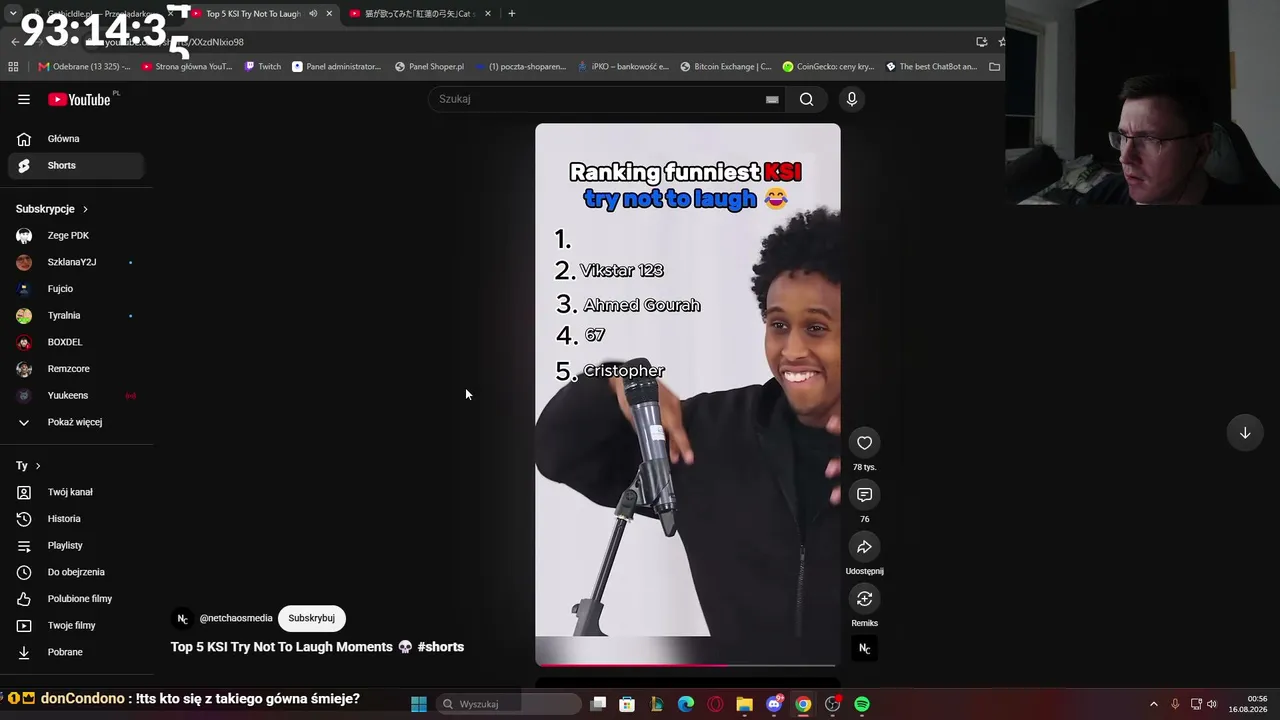Remix this Short
Viewport: 1280px width, 720px height.
(864, 599)
